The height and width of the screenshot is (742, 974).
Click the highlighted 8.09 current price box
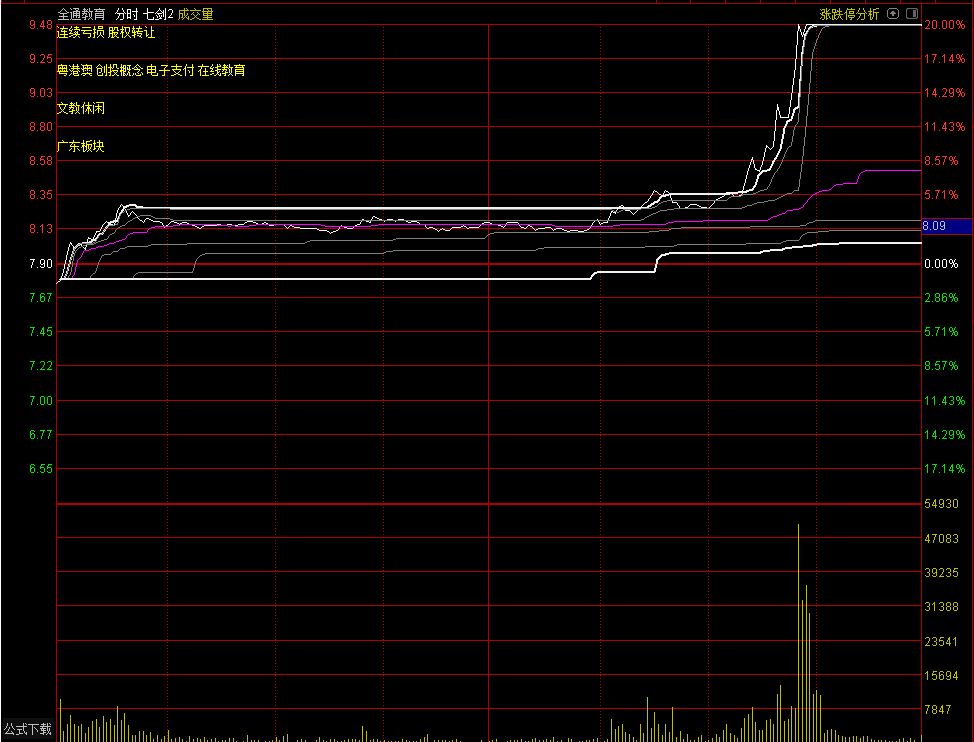click(x=947, y=226)
